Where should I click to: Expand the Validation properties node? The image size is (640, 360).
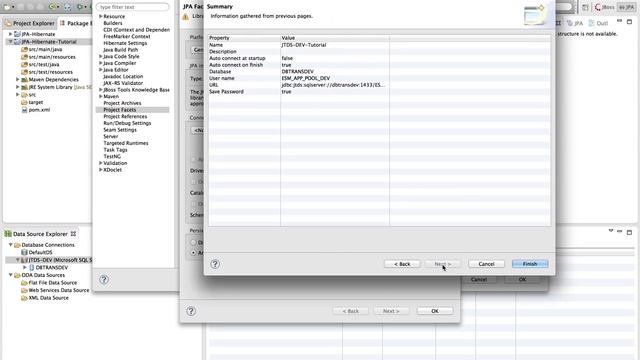pos(100,163)
